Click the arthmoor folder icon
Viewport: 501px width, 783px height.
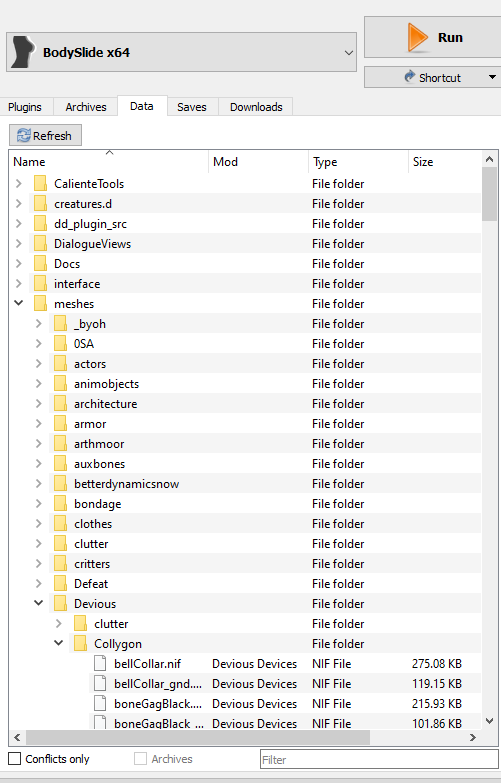(x=60, y=443)
